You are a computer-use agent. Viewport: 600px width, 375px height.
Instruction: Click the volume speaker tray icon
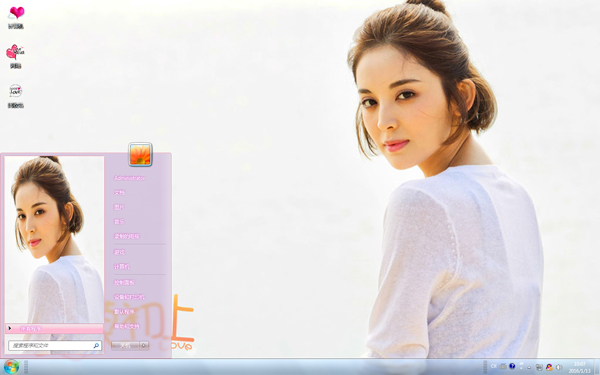[559, 367]
